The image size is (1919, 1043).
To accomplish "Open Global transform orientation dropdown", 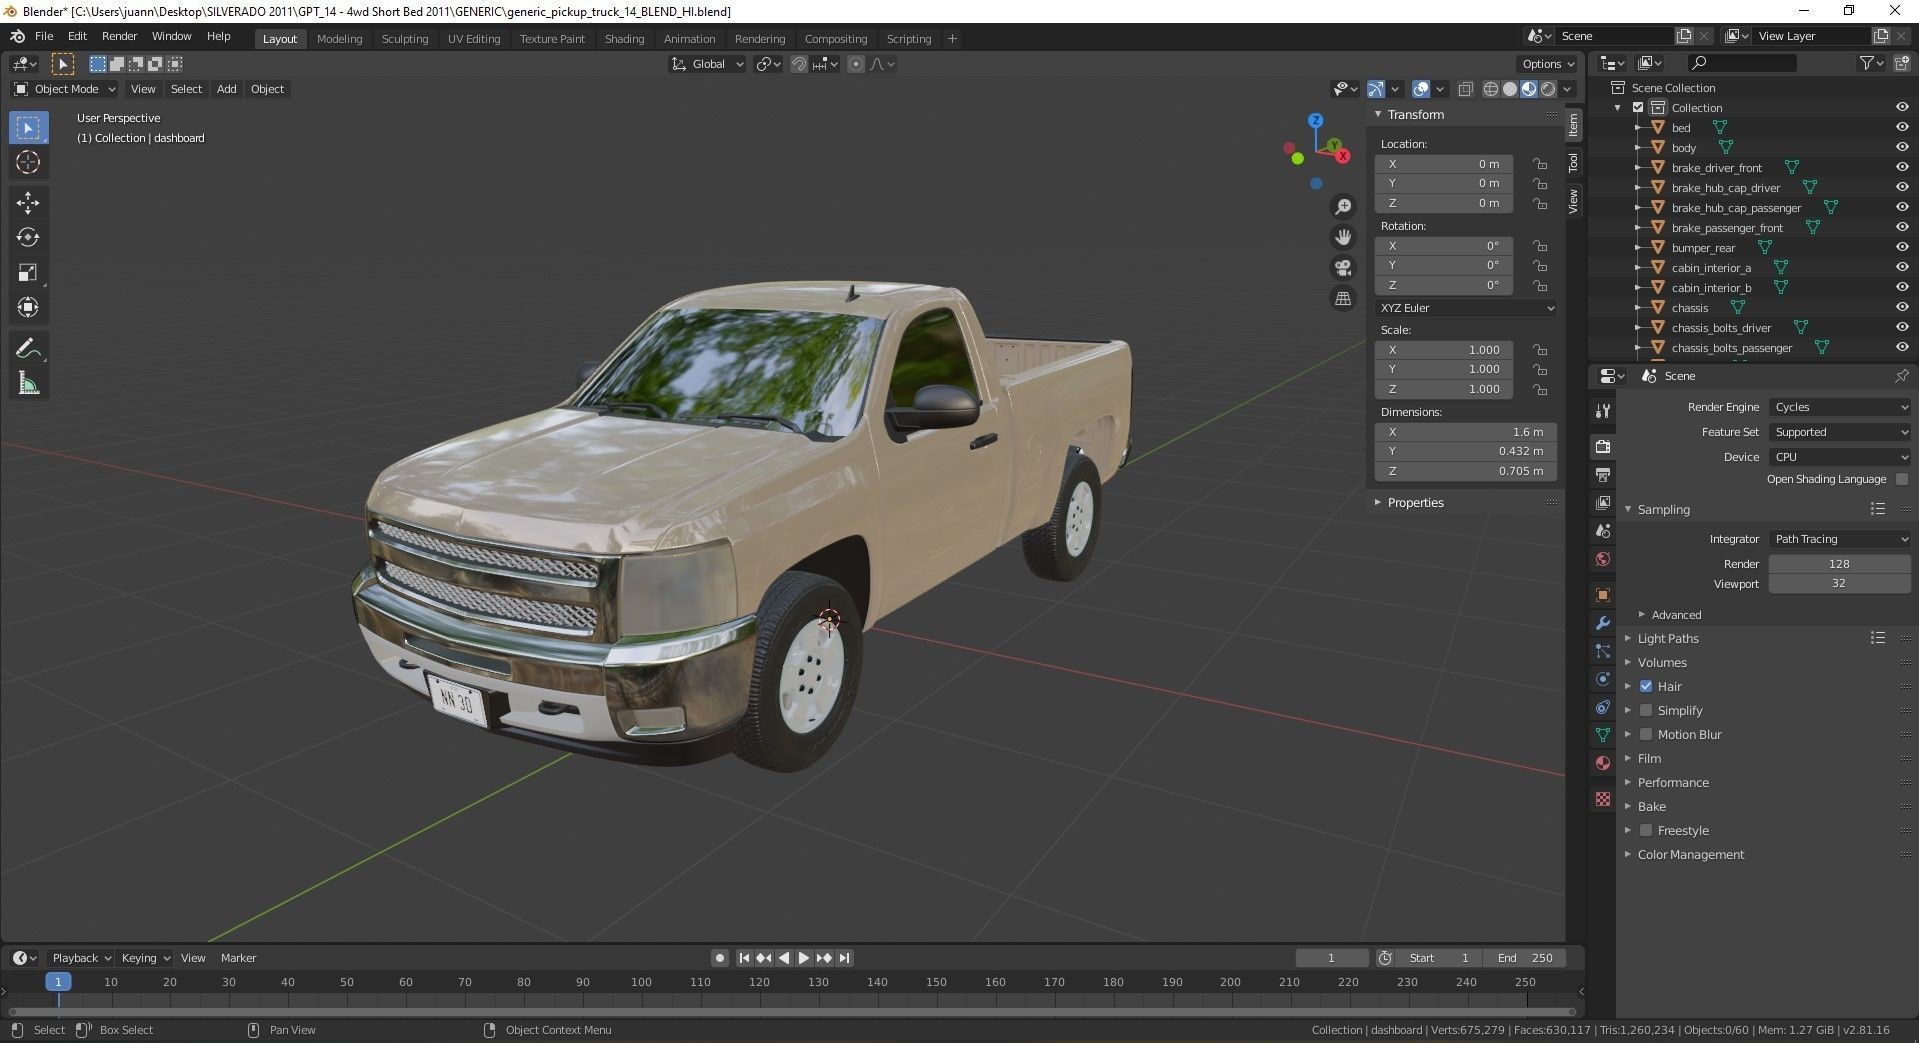I will tap(707, 64).
